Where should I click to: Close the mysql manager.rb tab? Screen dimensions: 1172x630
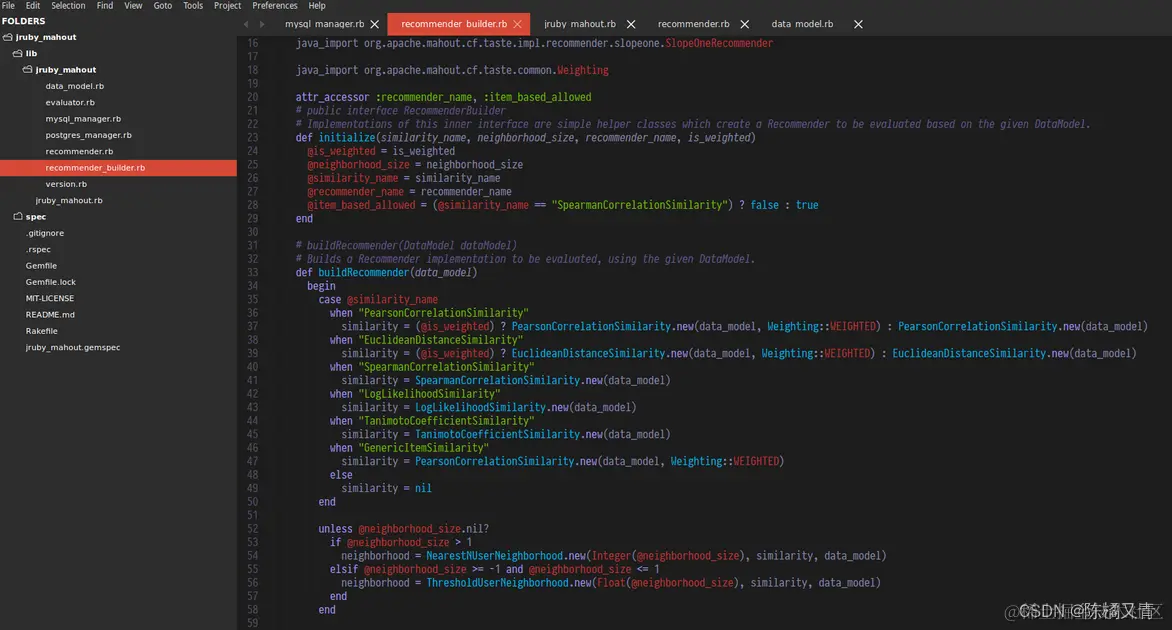374,24
